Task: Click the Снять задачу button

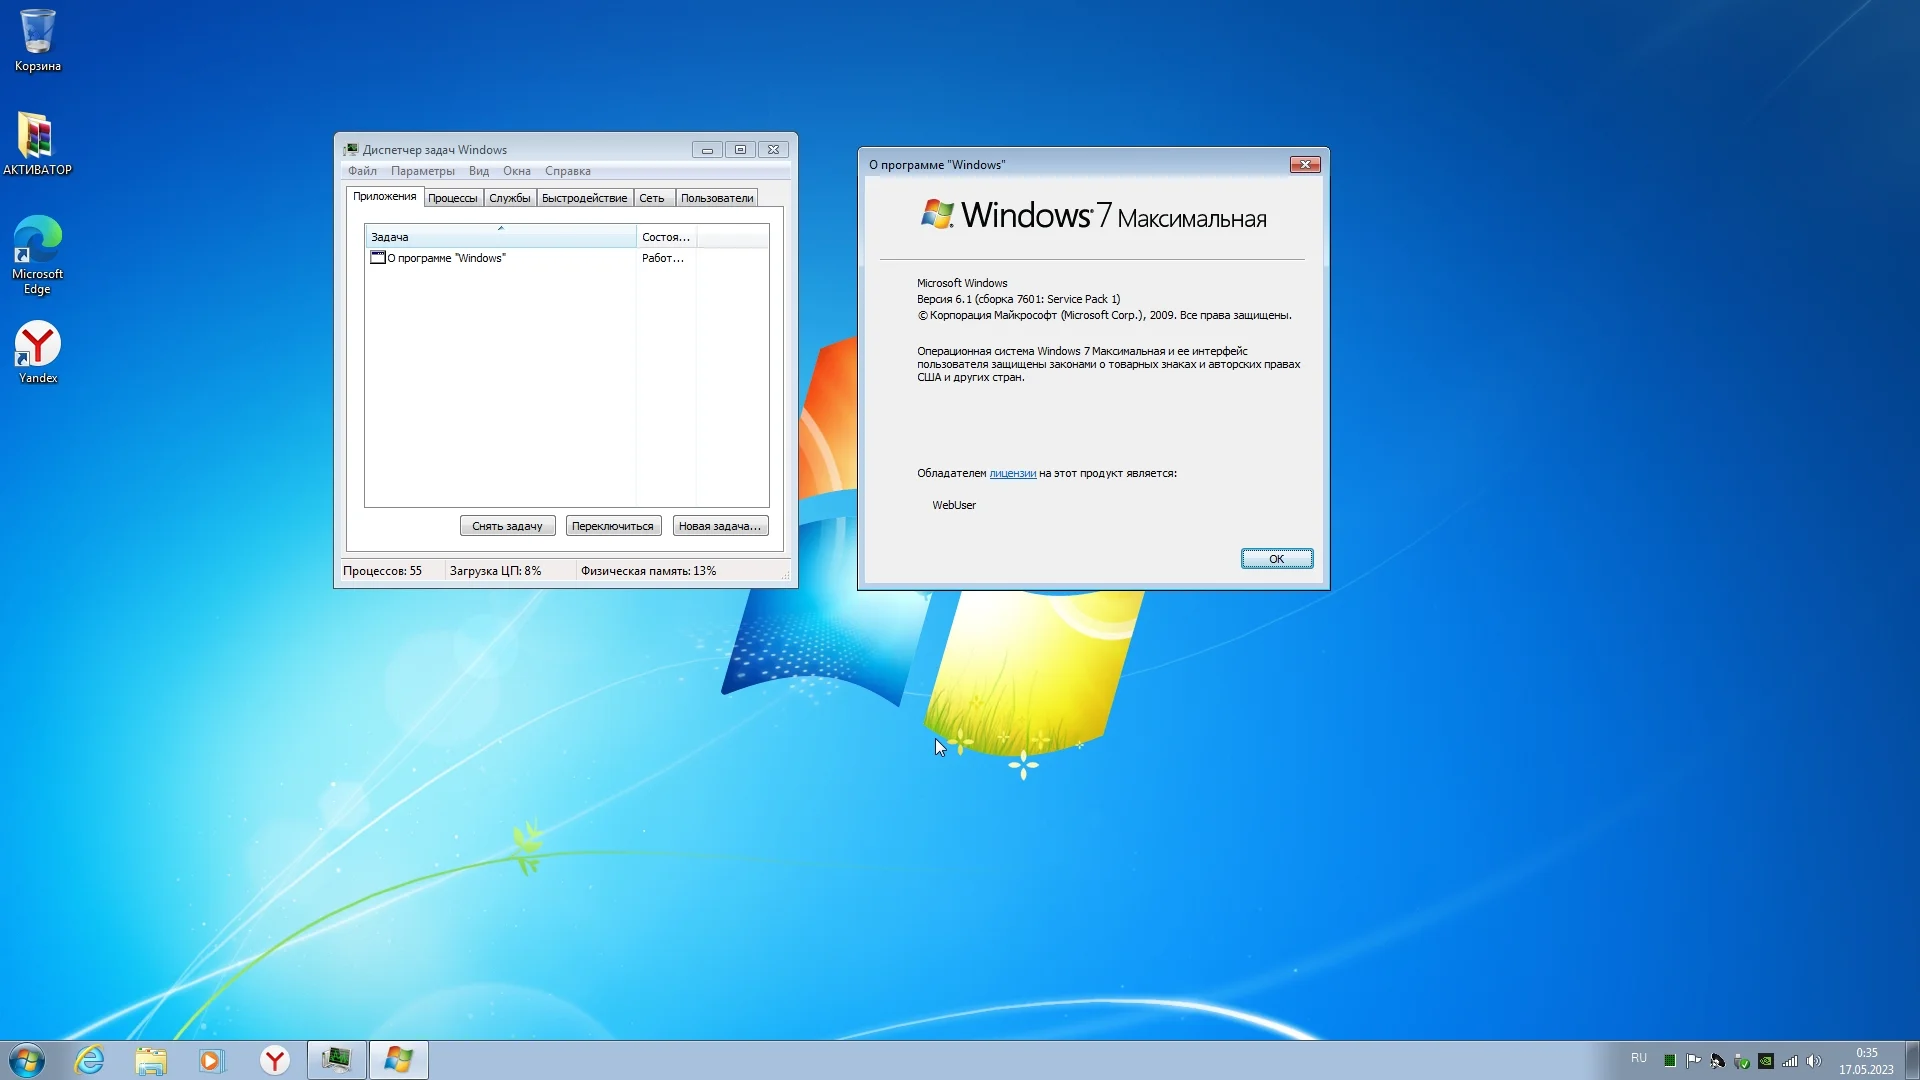Action: click(x=507, y=526)
